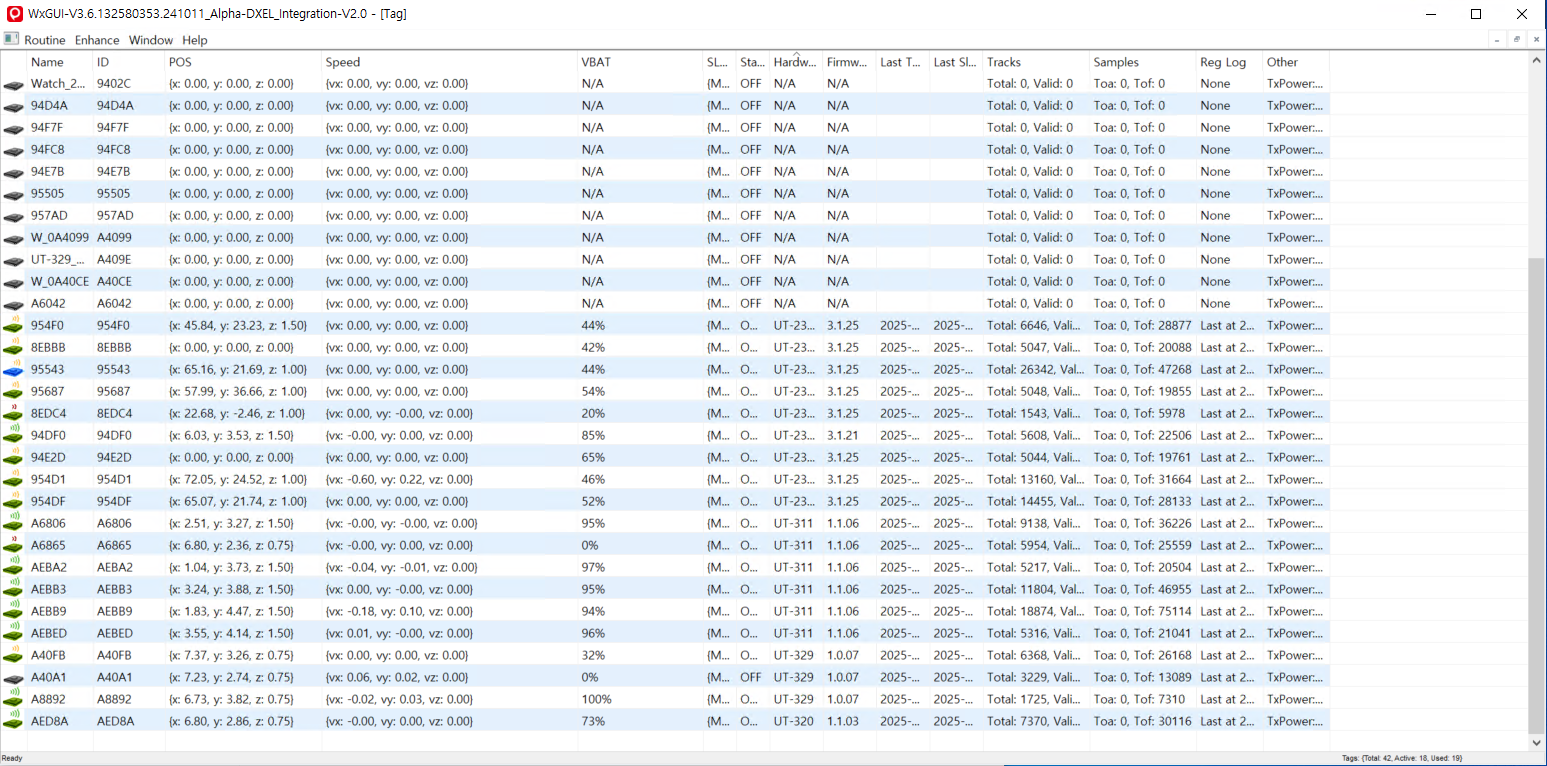Open the Enhance menu
The image size is (1547, 766).
click(x=97, y=40)
